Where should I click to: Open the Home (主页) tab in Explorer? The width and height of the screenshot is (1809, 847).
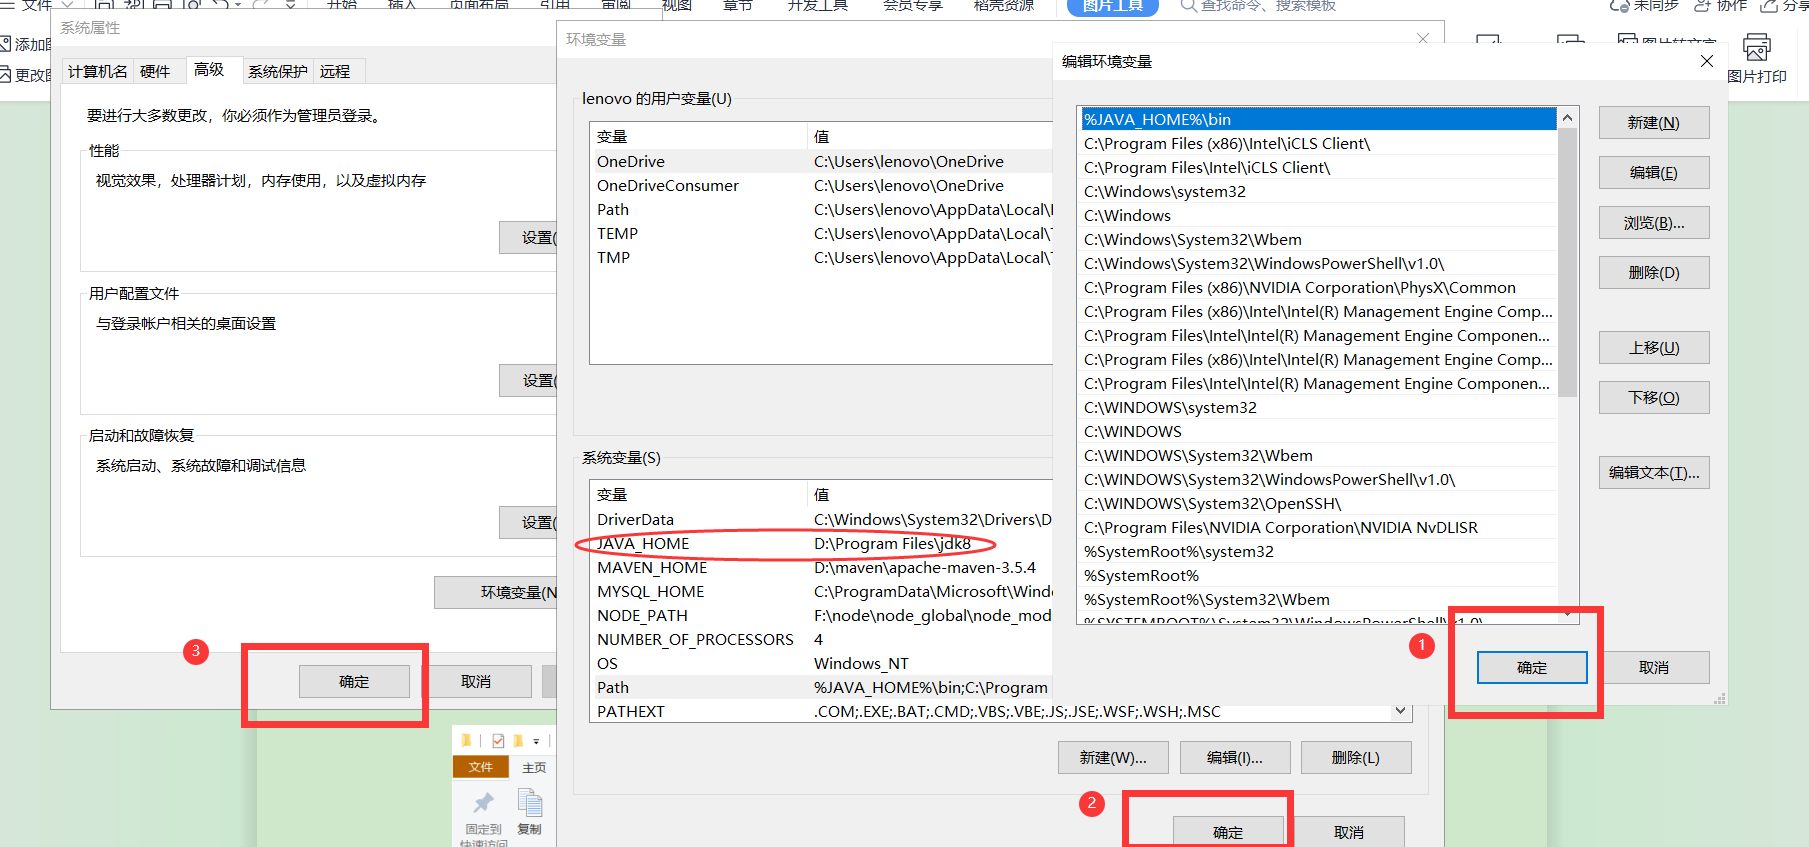pos(534,767)
